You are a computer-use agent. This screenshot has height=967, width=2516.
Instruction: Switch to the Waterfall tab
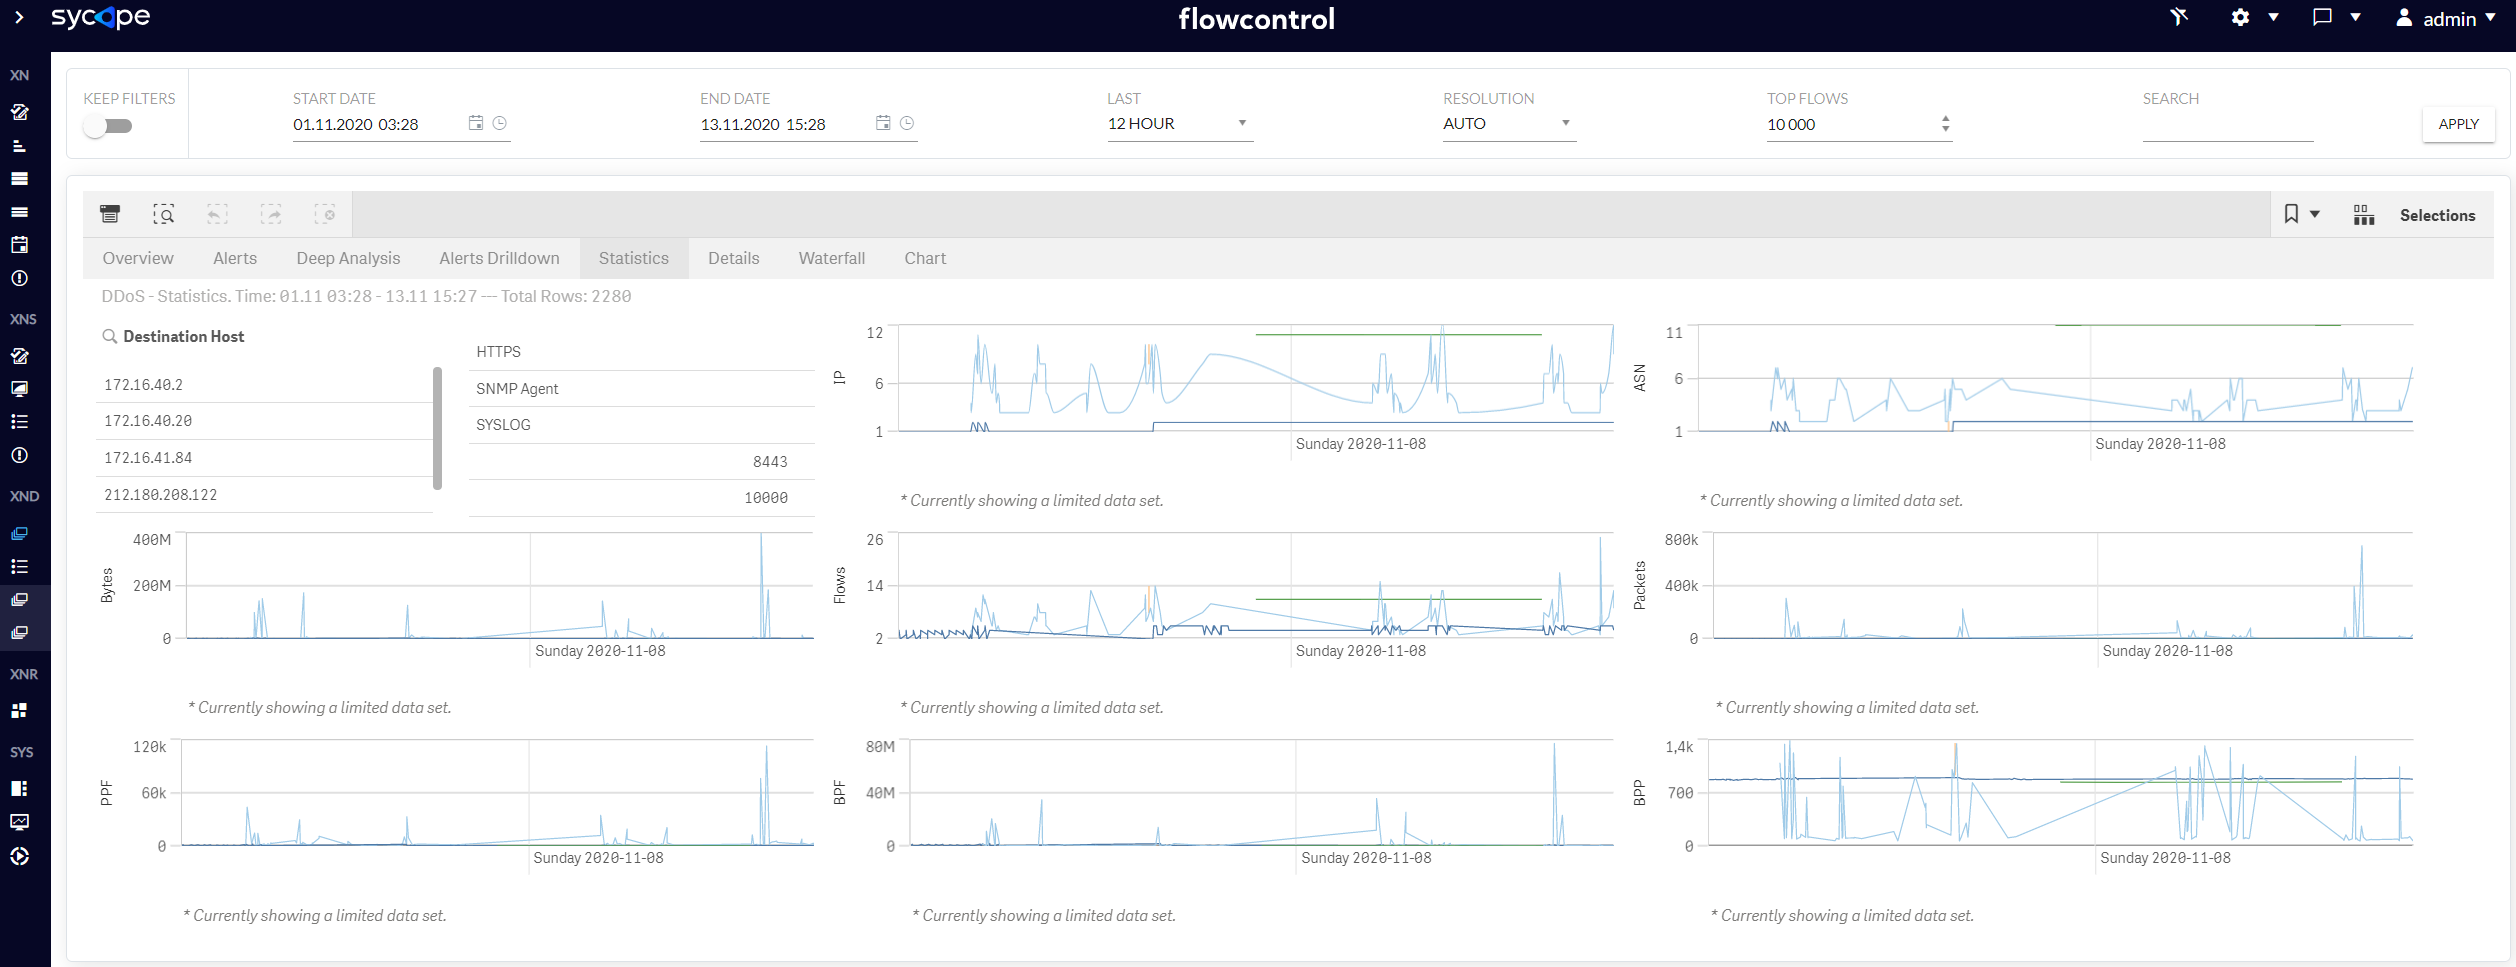[x=831, y=258]
